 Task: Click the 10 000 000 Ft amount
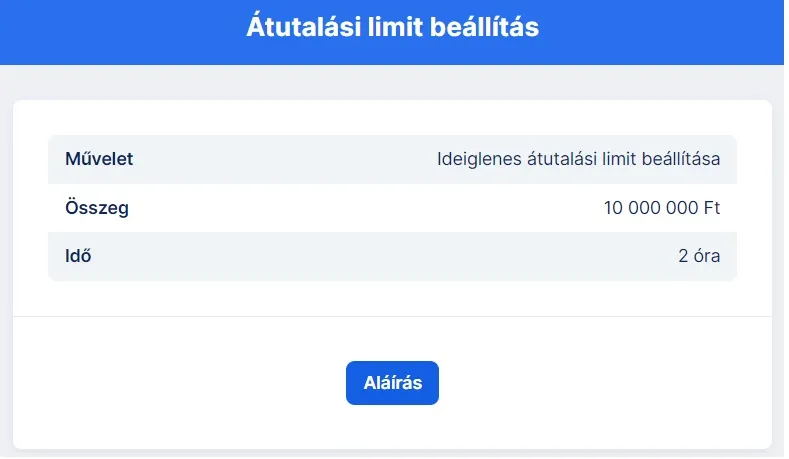662,208
